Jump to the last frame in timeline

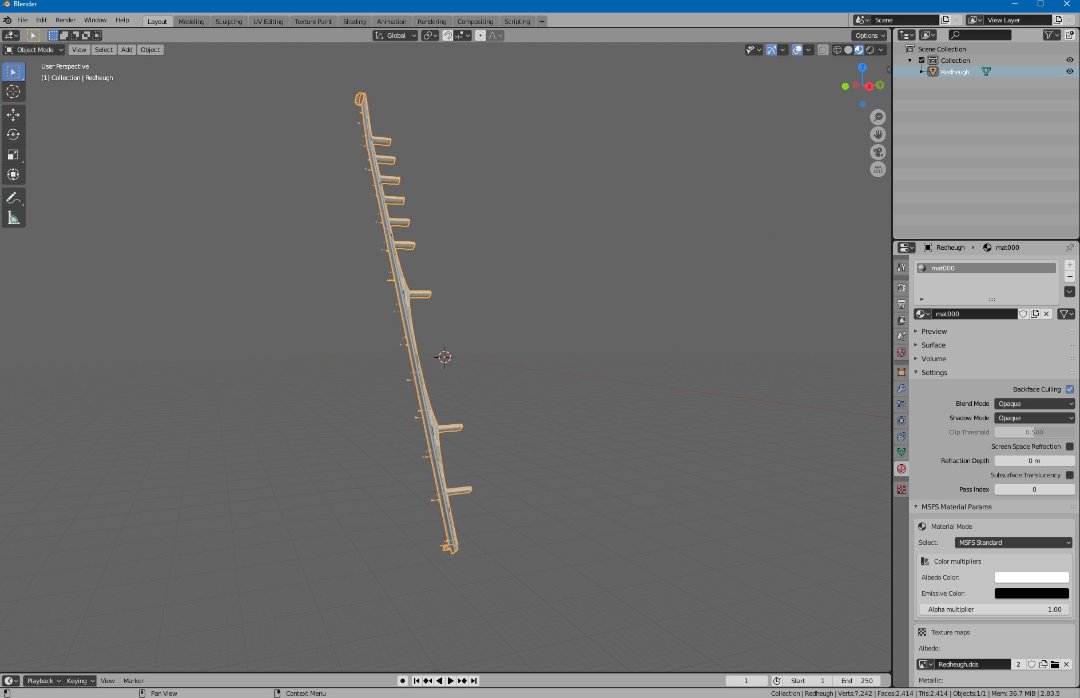tap(474, 681)
